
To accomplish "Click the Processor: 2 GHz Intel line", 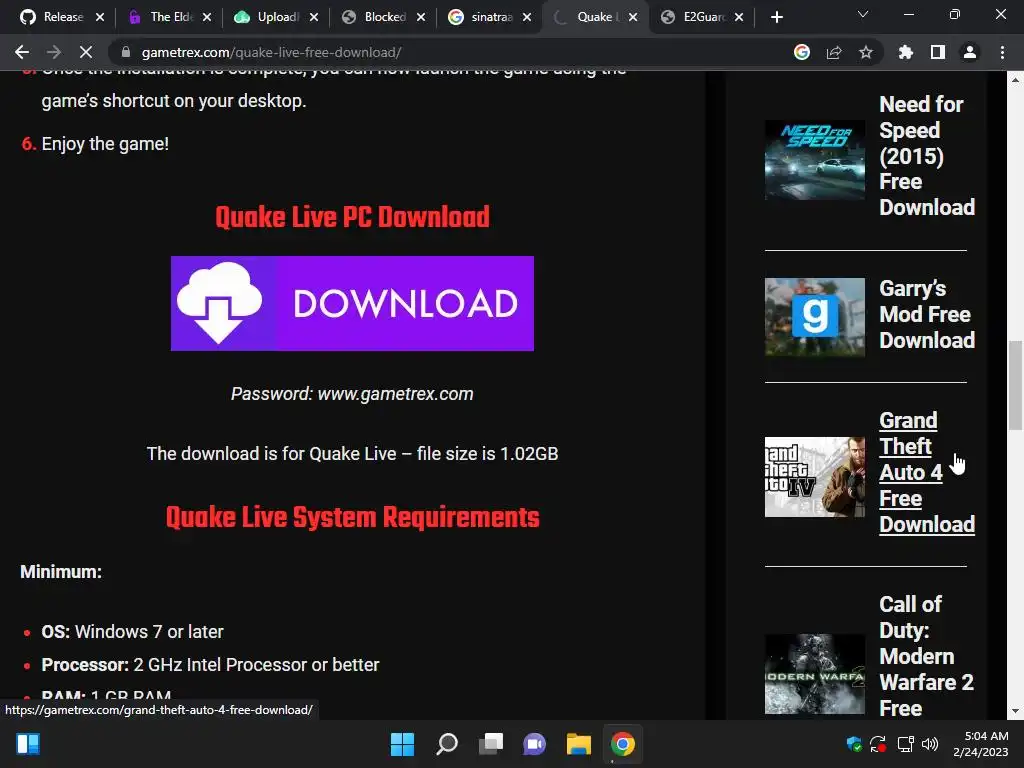I will (210, 665).
